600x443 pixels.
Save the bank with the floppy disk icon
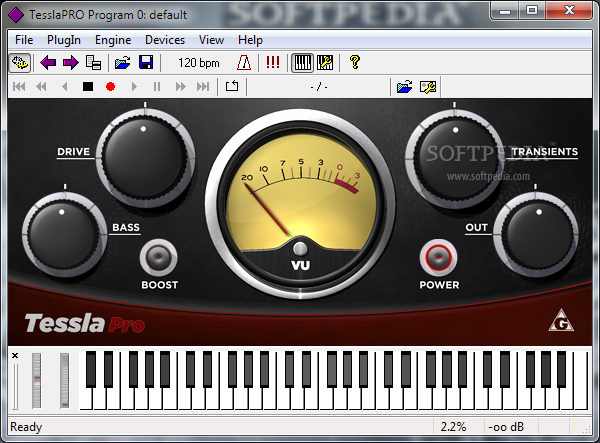pyautogui.click(x=146, y=62)
